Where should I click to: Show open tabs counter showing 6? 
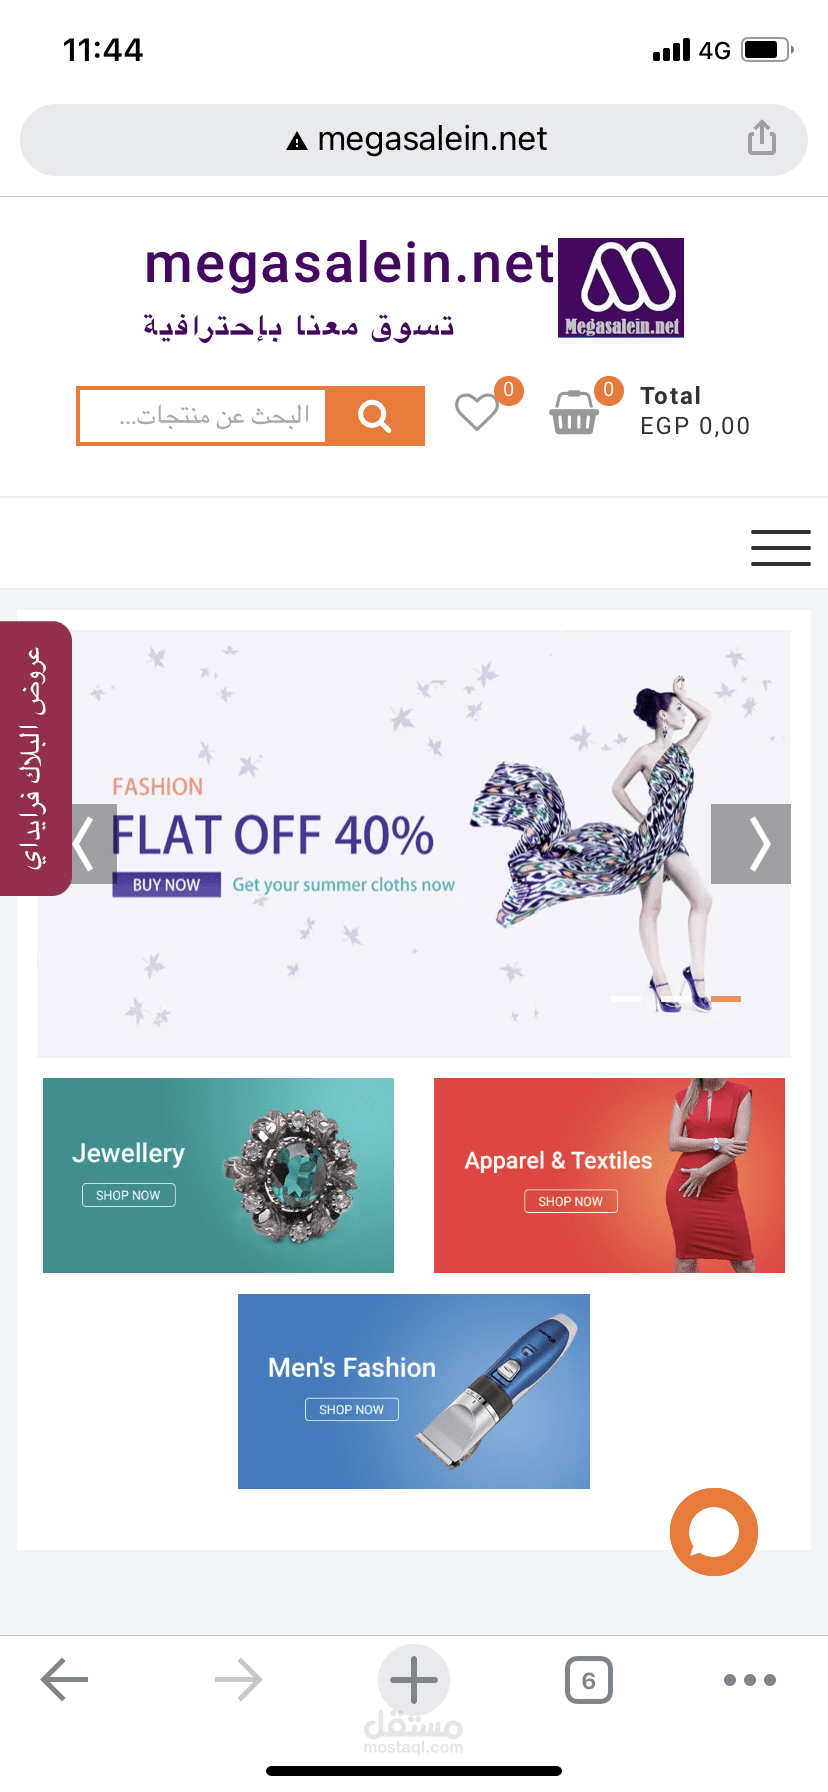(589, 1680)
